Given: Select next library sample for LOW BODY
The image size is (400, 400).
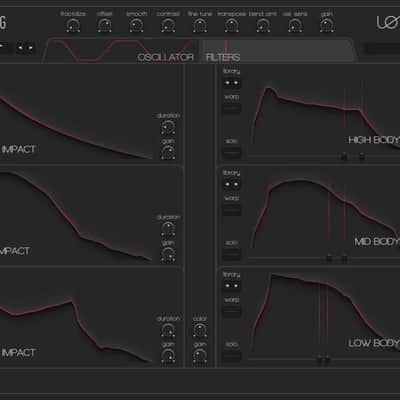Looking at the screenshot, I should (x=236, y=286).
